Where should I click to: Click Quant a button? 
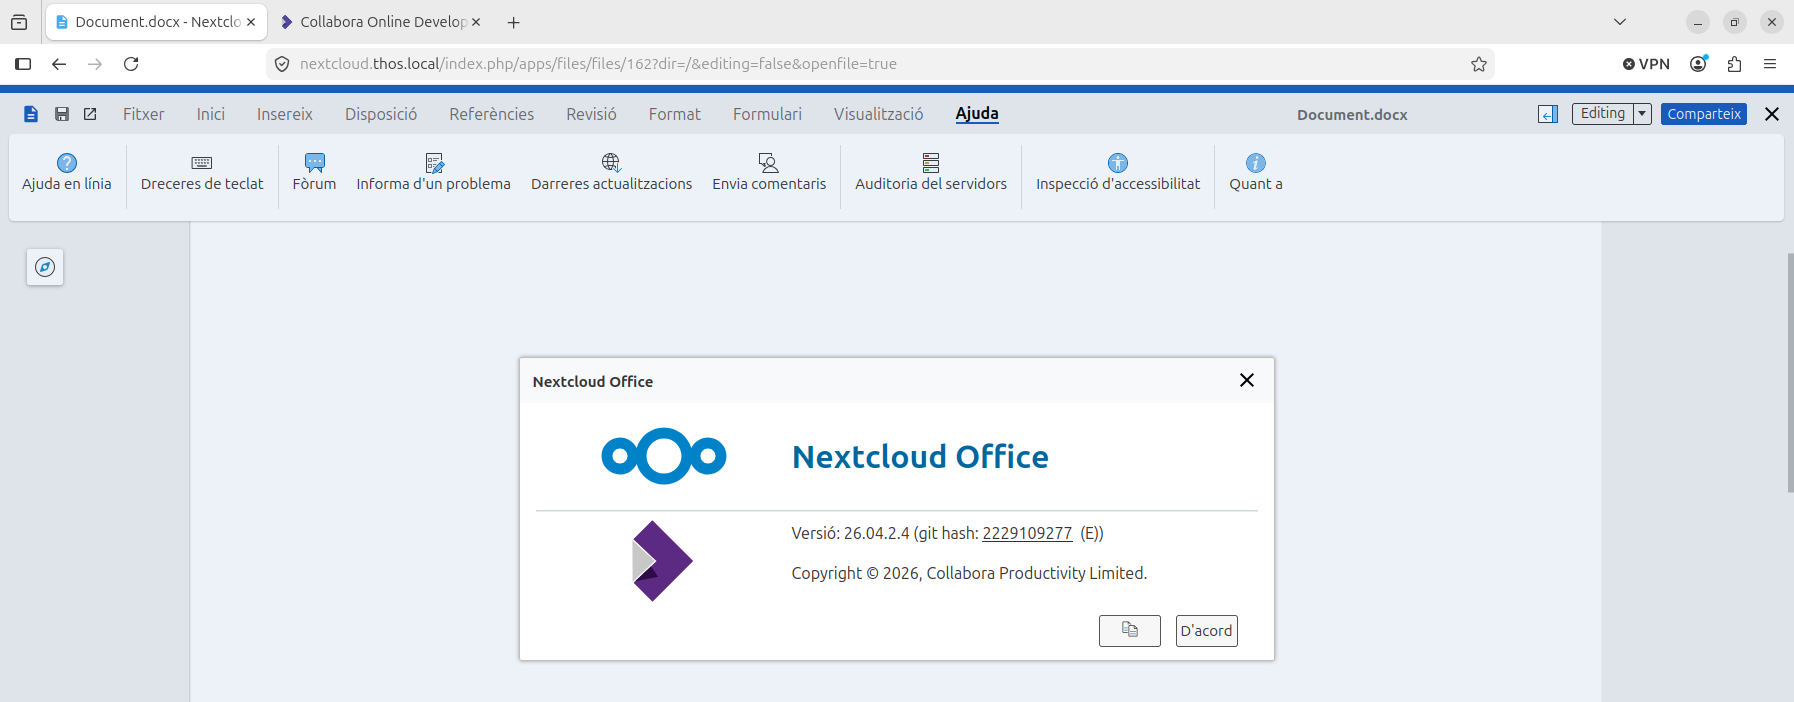pos(1256,173)
